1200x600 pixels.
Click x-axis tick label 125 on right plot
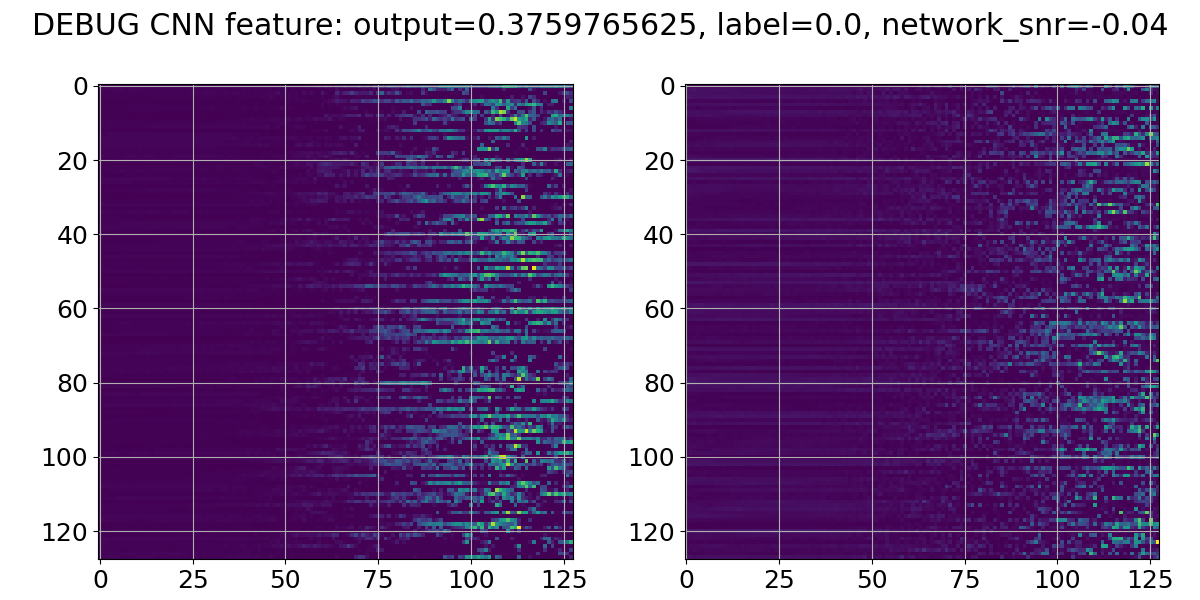[1150, 579]
